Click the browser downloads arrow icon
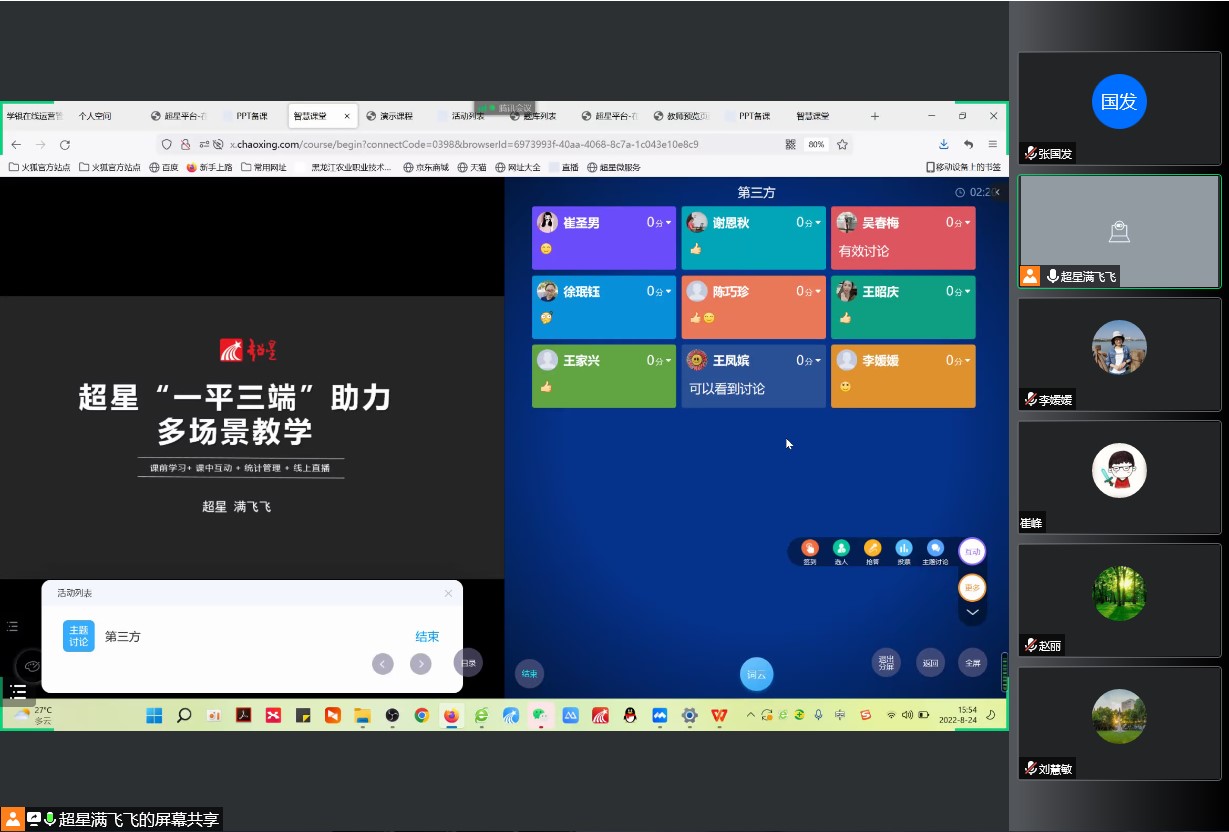1229x832 pixels. coord(943,144)
